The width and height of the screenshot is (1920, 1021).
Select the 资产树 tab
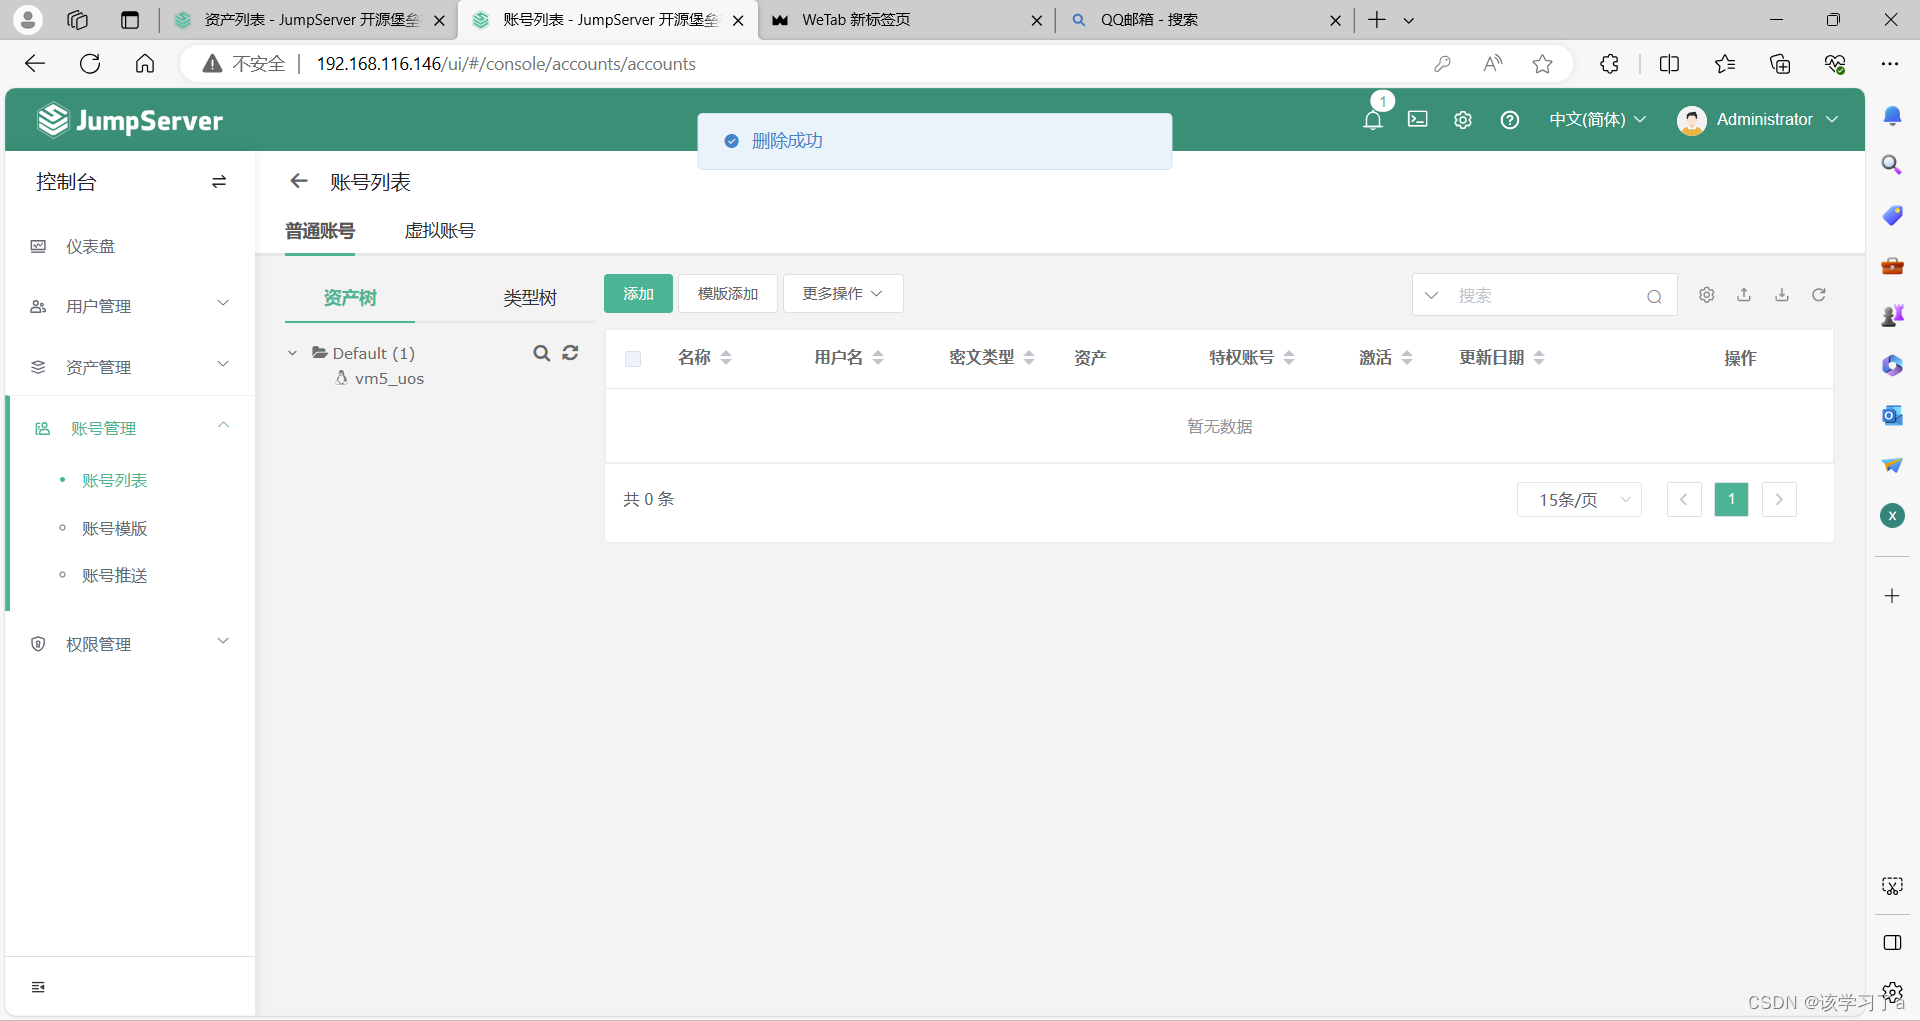coord(350,298)
